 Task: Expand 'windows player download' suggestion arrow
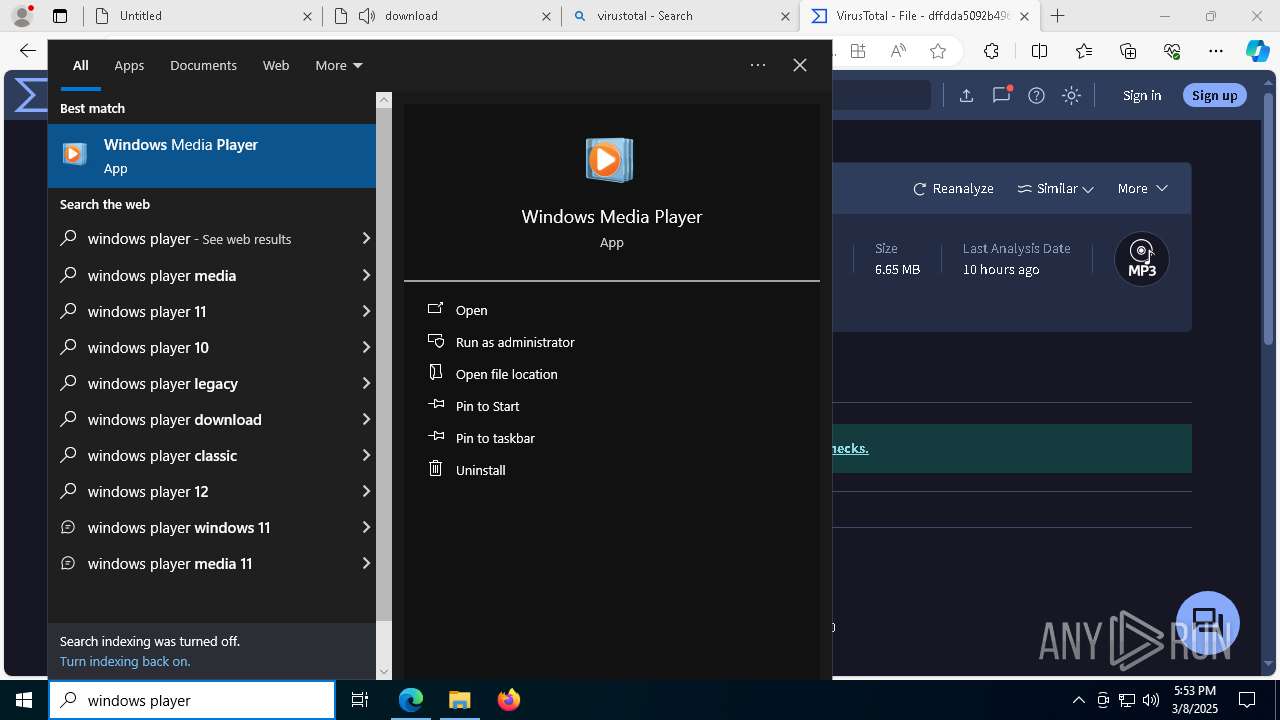366,419
